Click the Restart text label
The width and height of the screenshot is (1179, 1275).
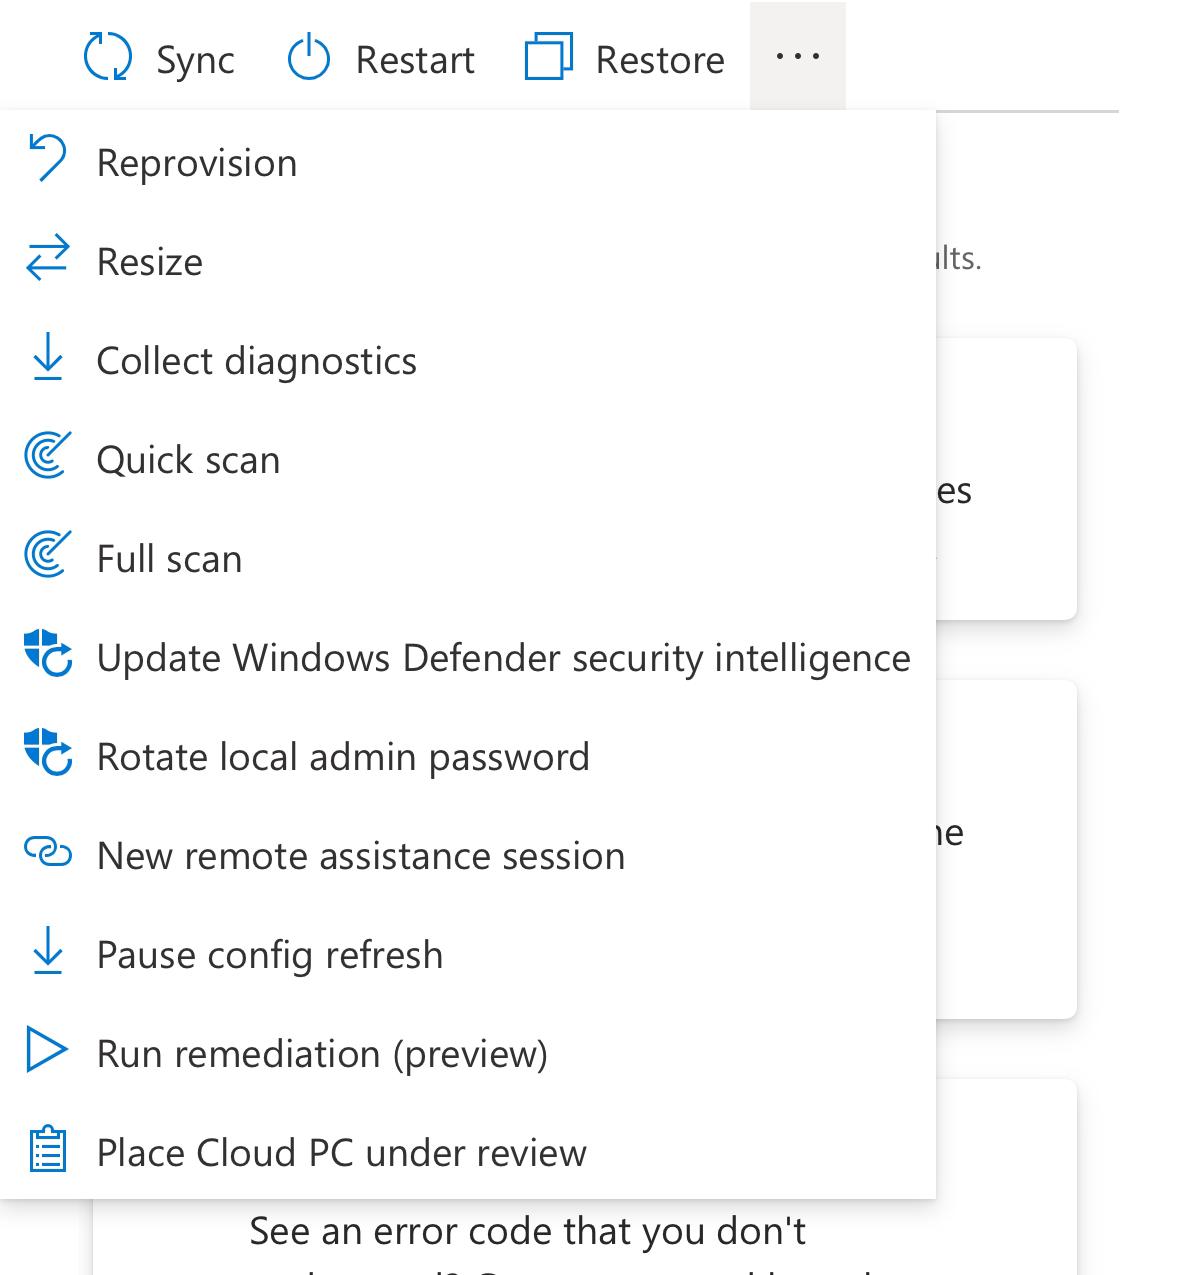click(x=415, y=60)
